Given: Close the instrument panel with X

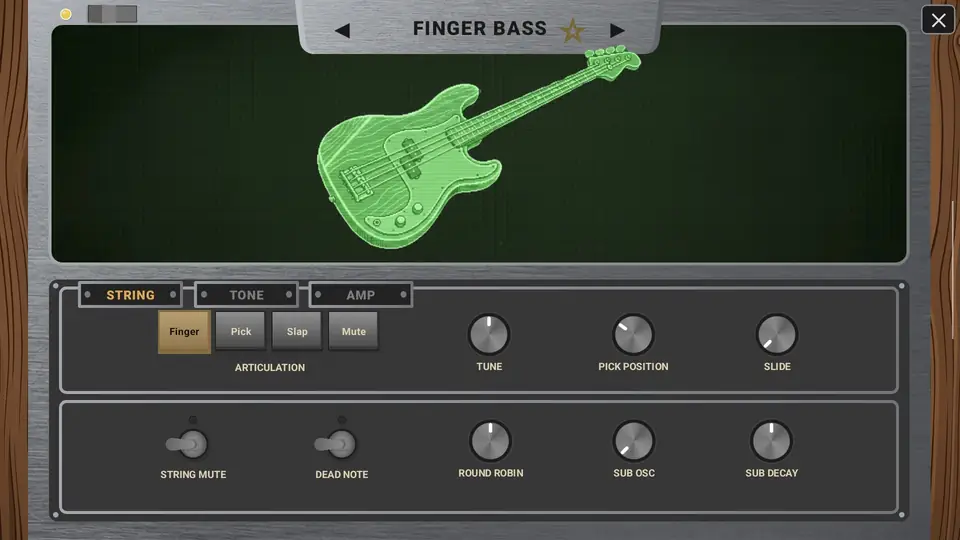Looking at the screenshot, I should click(938, 20).
